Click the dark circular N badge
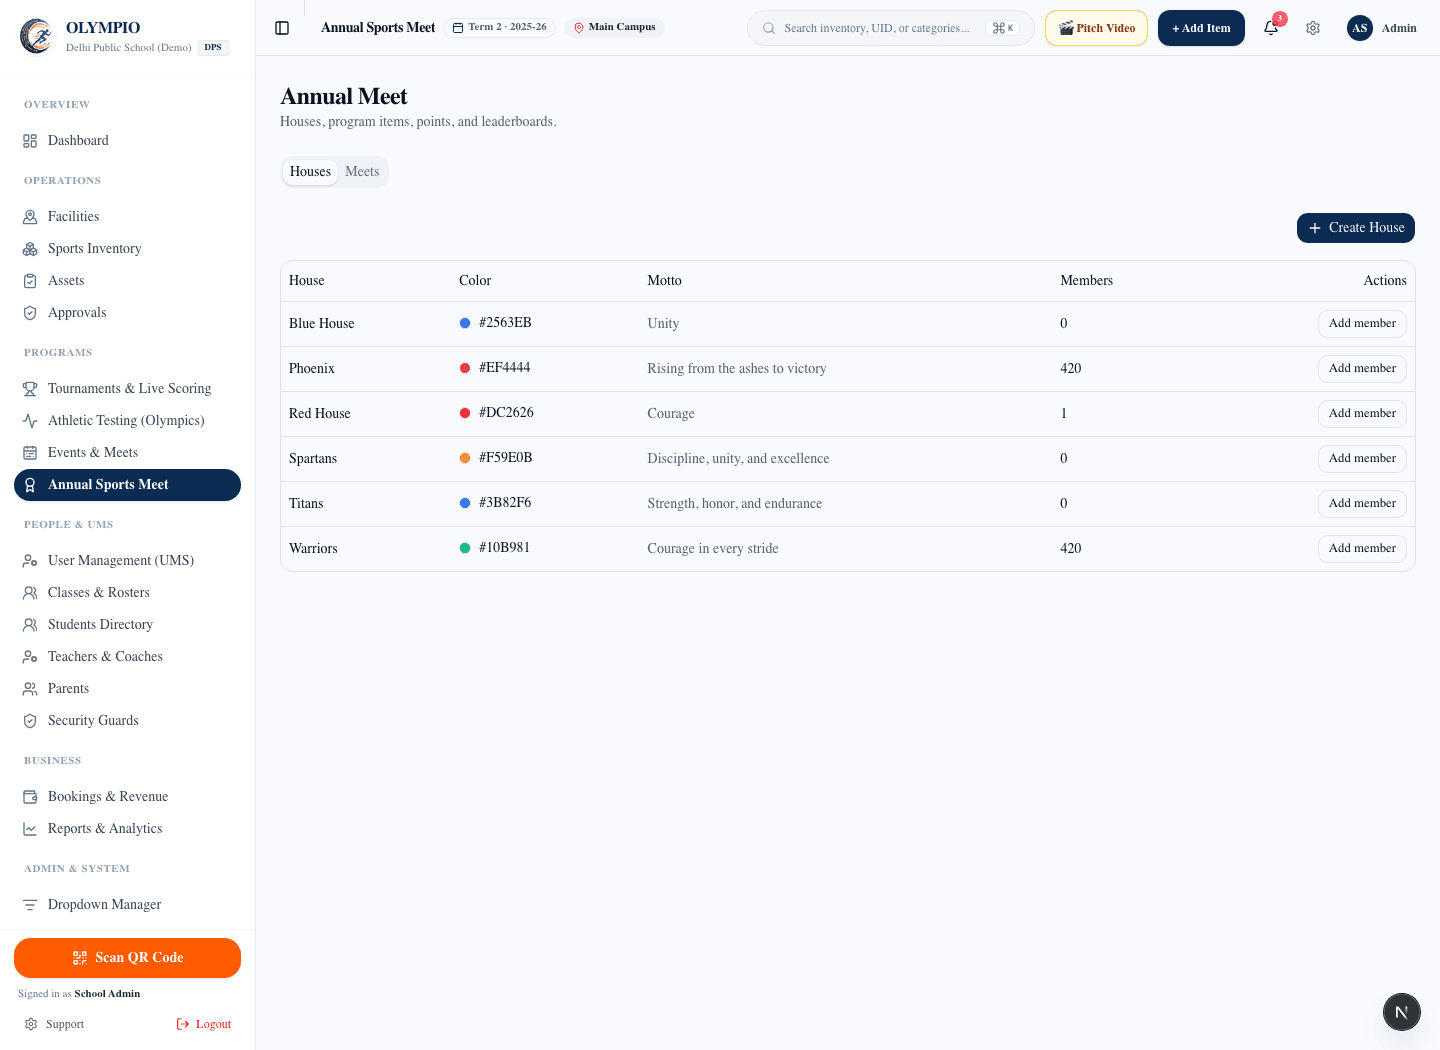Viewport: 1440px width, 1050px height. [x=1401, y=1012]
